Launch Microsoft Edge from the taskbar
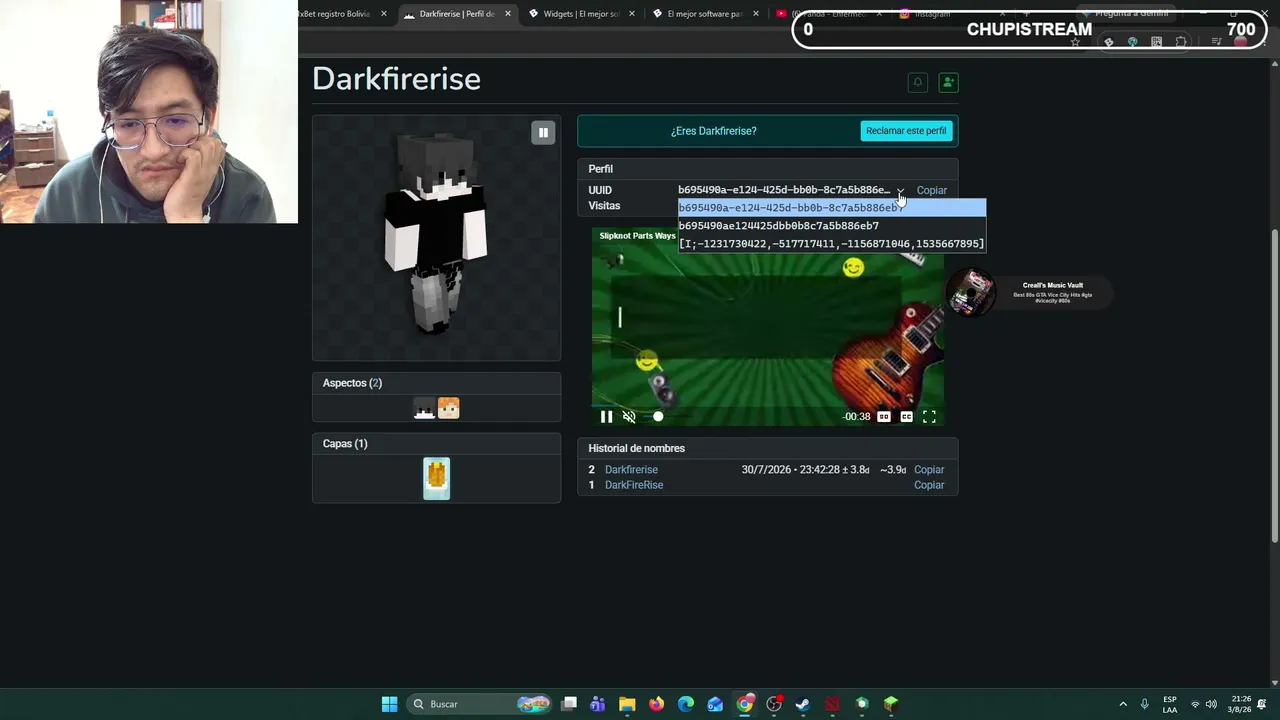Viewport: 1280px width, 720px height. pyautogui.click(x=686, y=704)
